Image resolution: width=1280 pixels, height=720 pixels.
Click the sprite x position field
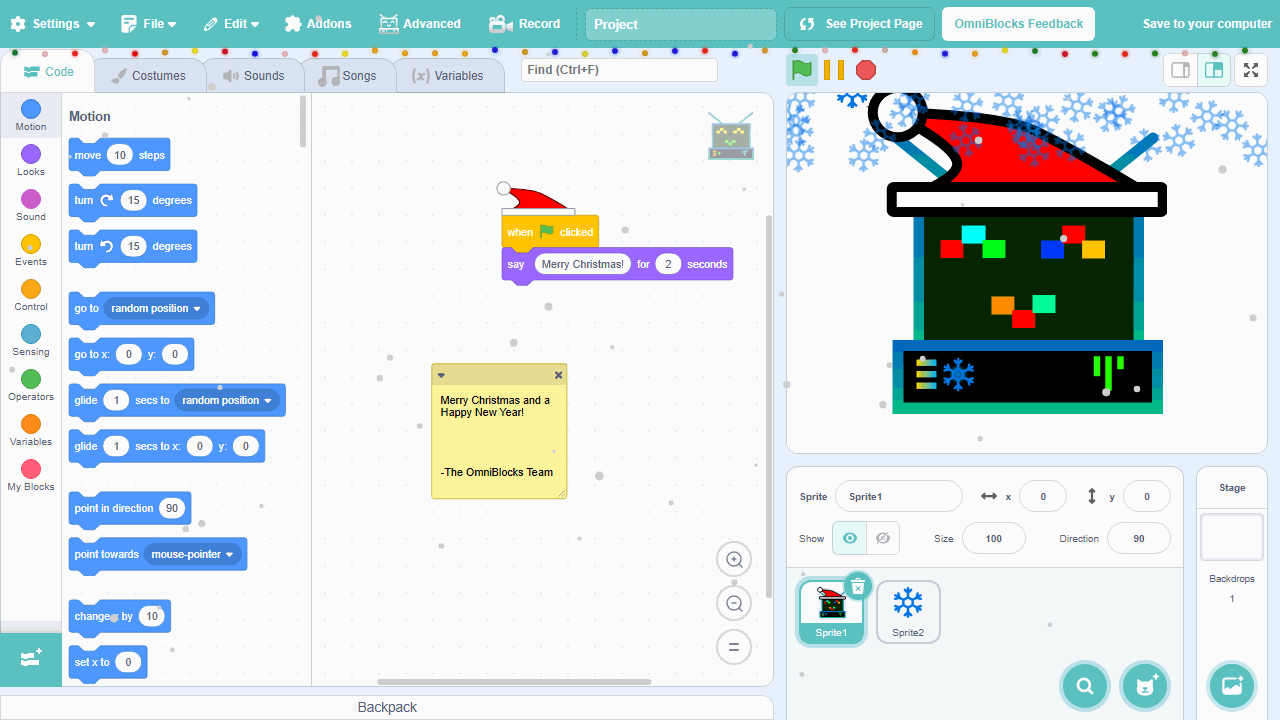tap(1043, 496)
